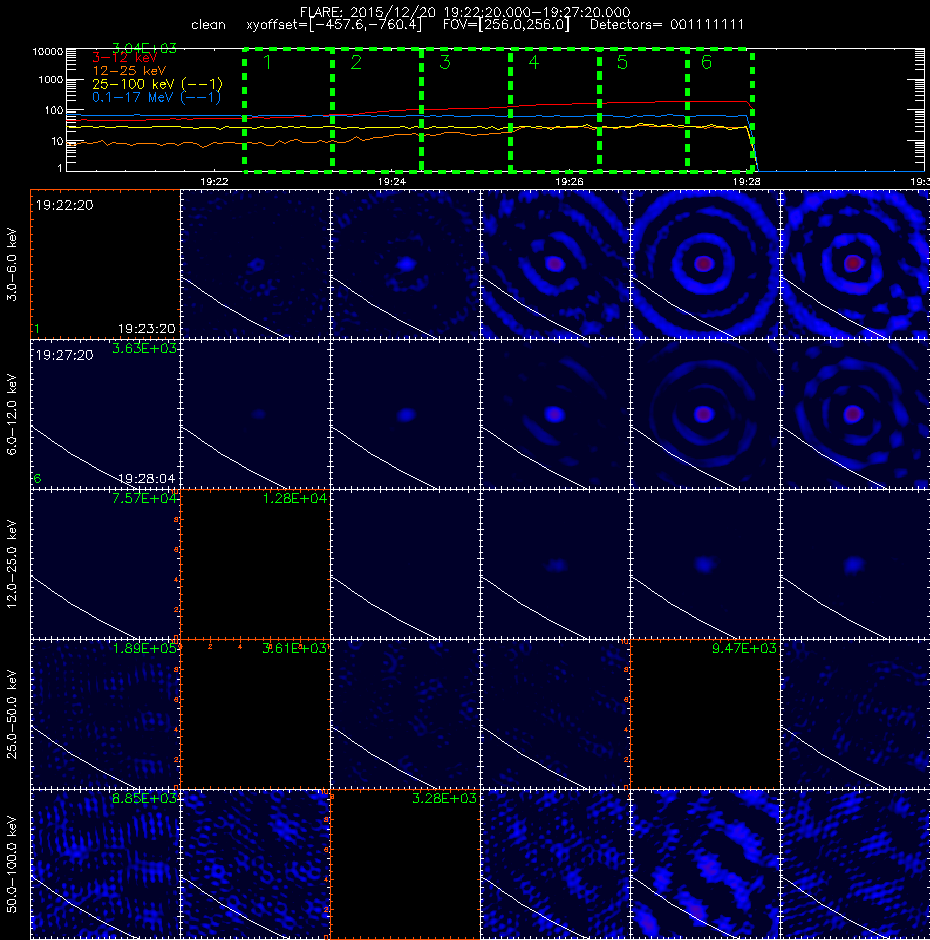The height and width of the screenshot is (940, 930).
Task: Click the 8.85E+03 peak value
Action: (x=145, y=798)
